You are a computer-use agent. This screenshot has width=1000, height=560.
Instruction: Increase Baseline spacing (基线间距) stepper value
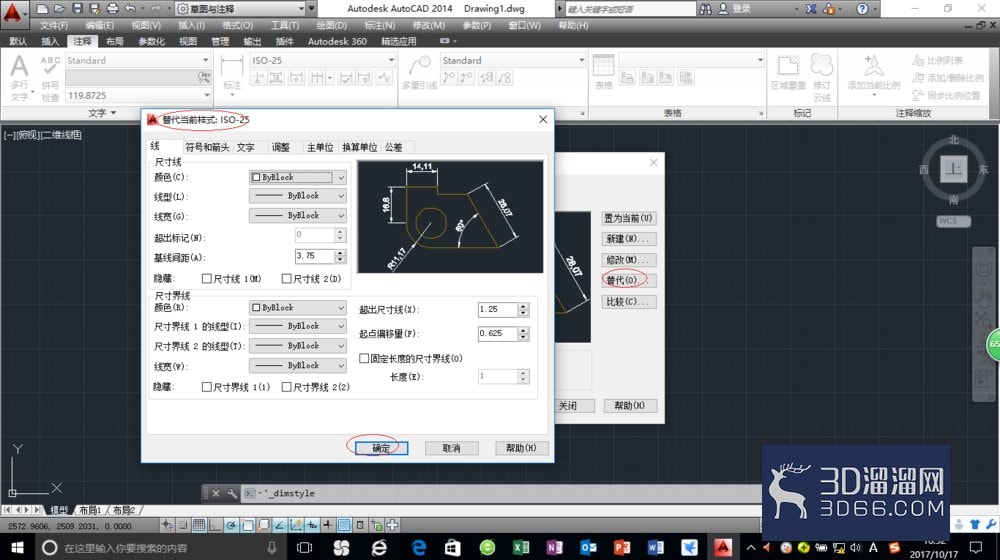click(341, 253)
